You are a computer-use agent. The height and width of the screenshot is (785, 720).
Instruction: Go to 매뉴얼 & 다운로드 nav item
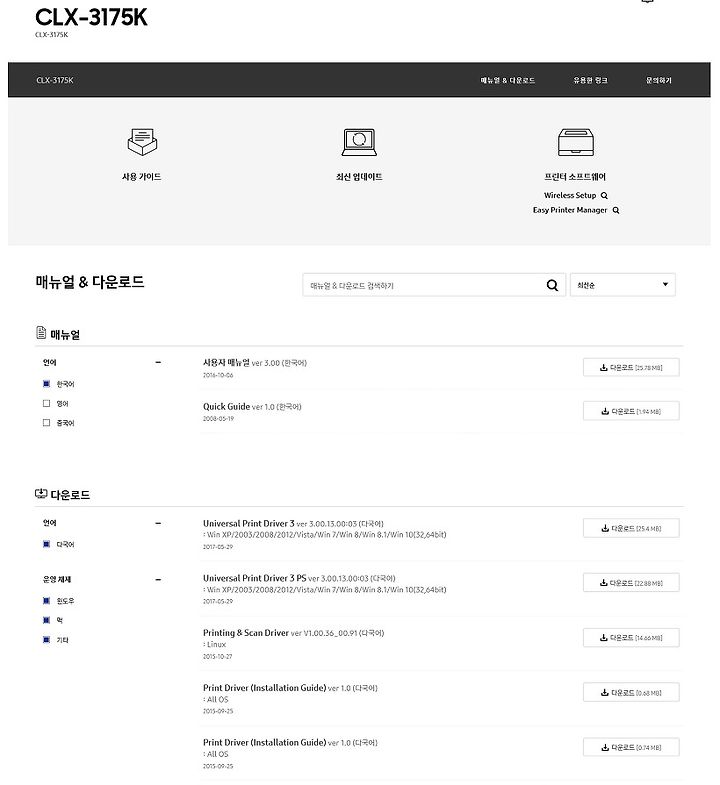point(508,80)
